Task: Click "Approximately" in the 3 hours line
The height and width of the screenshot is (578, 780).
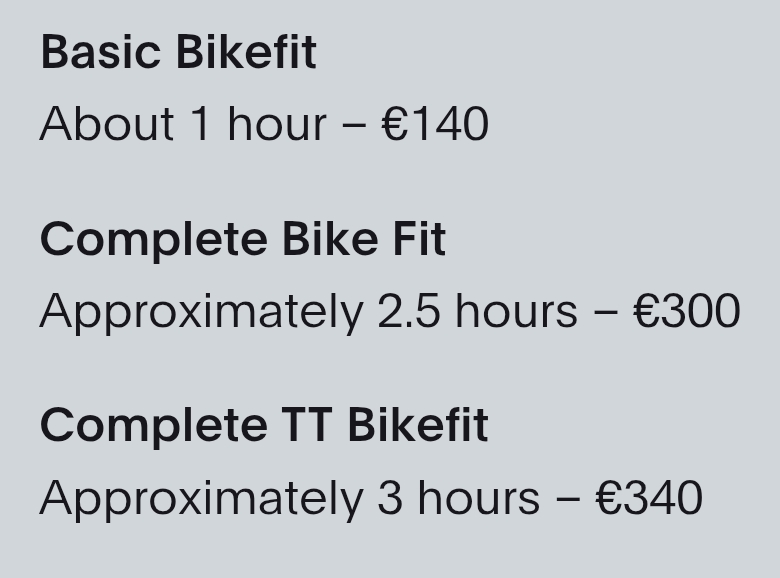Action: (201, 498)
